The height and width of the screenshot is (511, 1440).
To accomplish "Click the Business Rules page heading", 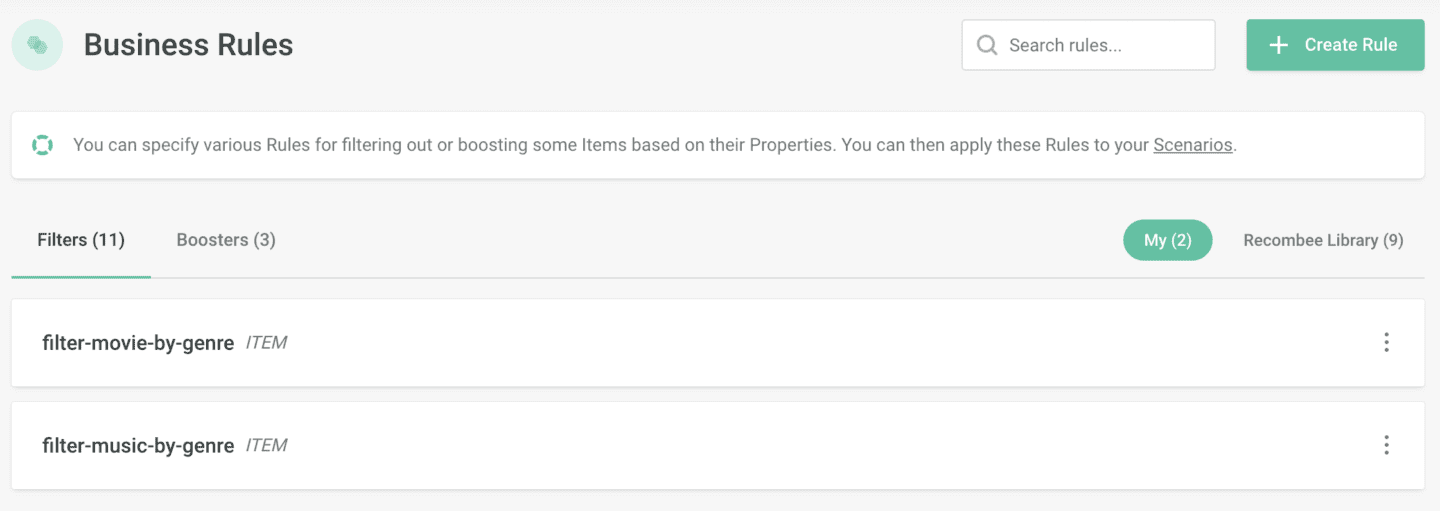I will point(188,45).
